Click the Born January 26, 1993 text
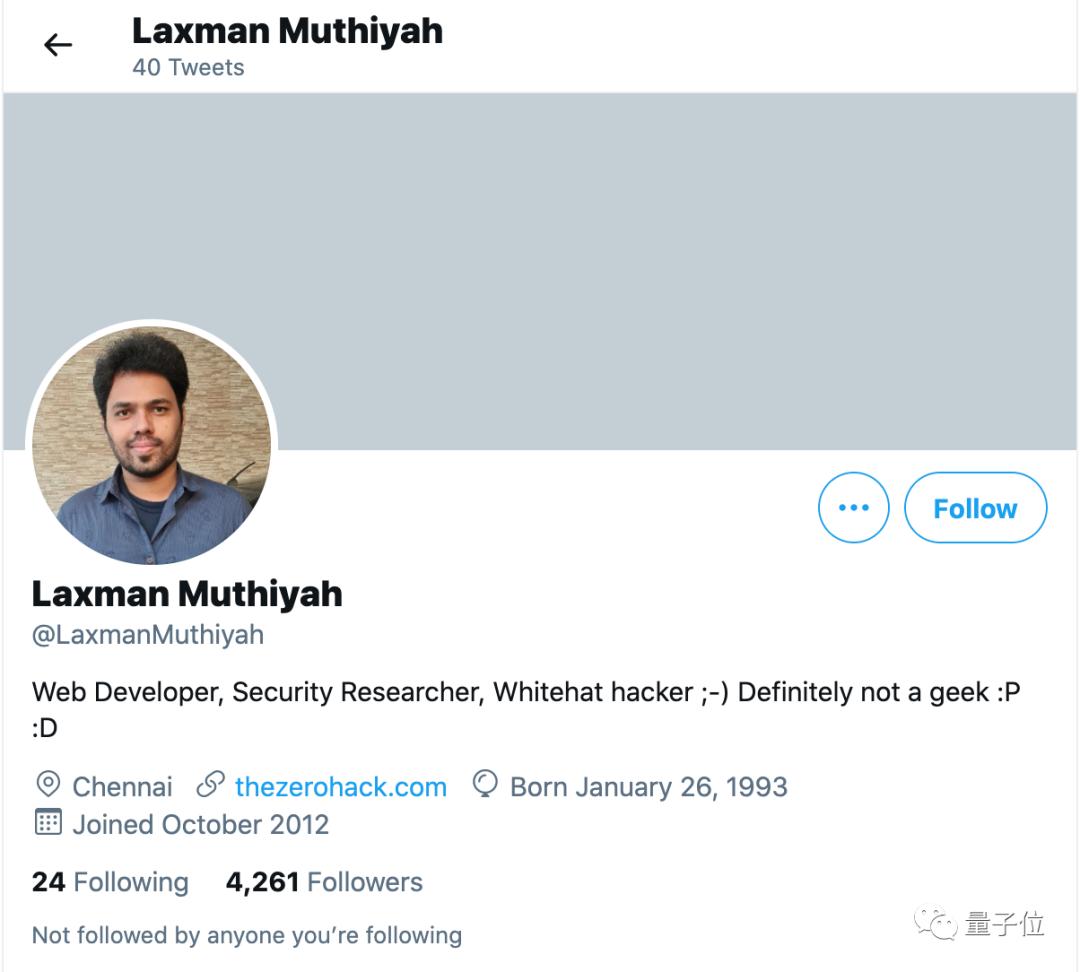Viewport: 1080px width, 972px height. click(x=648, y=786)
